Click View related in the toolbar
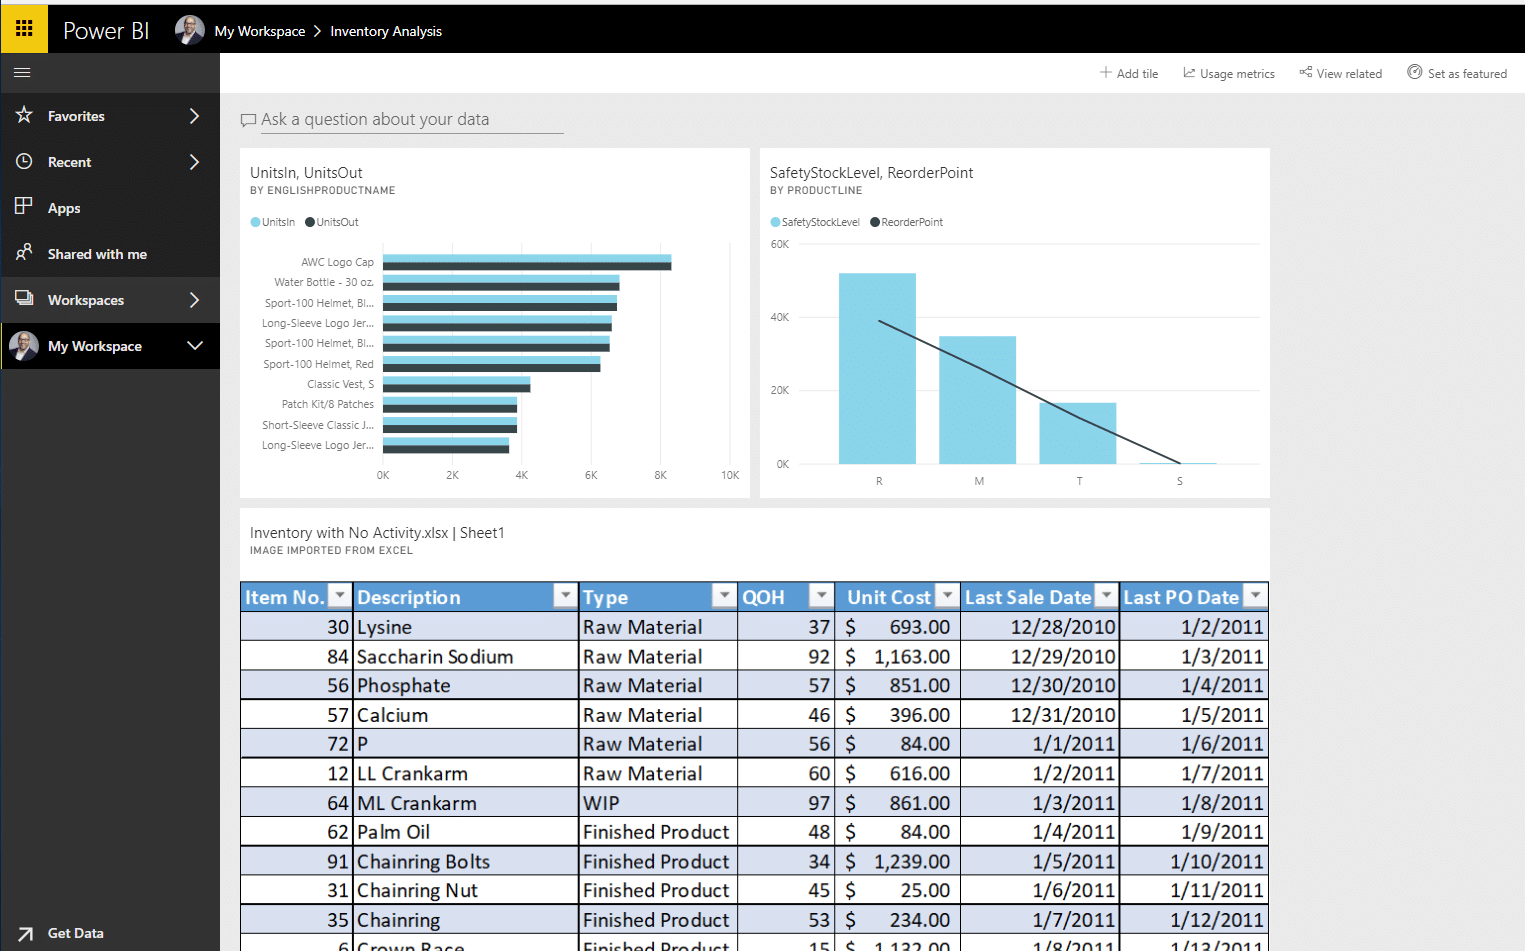This screenshot has height=951, width=1525. click(x=1341, y=73)
